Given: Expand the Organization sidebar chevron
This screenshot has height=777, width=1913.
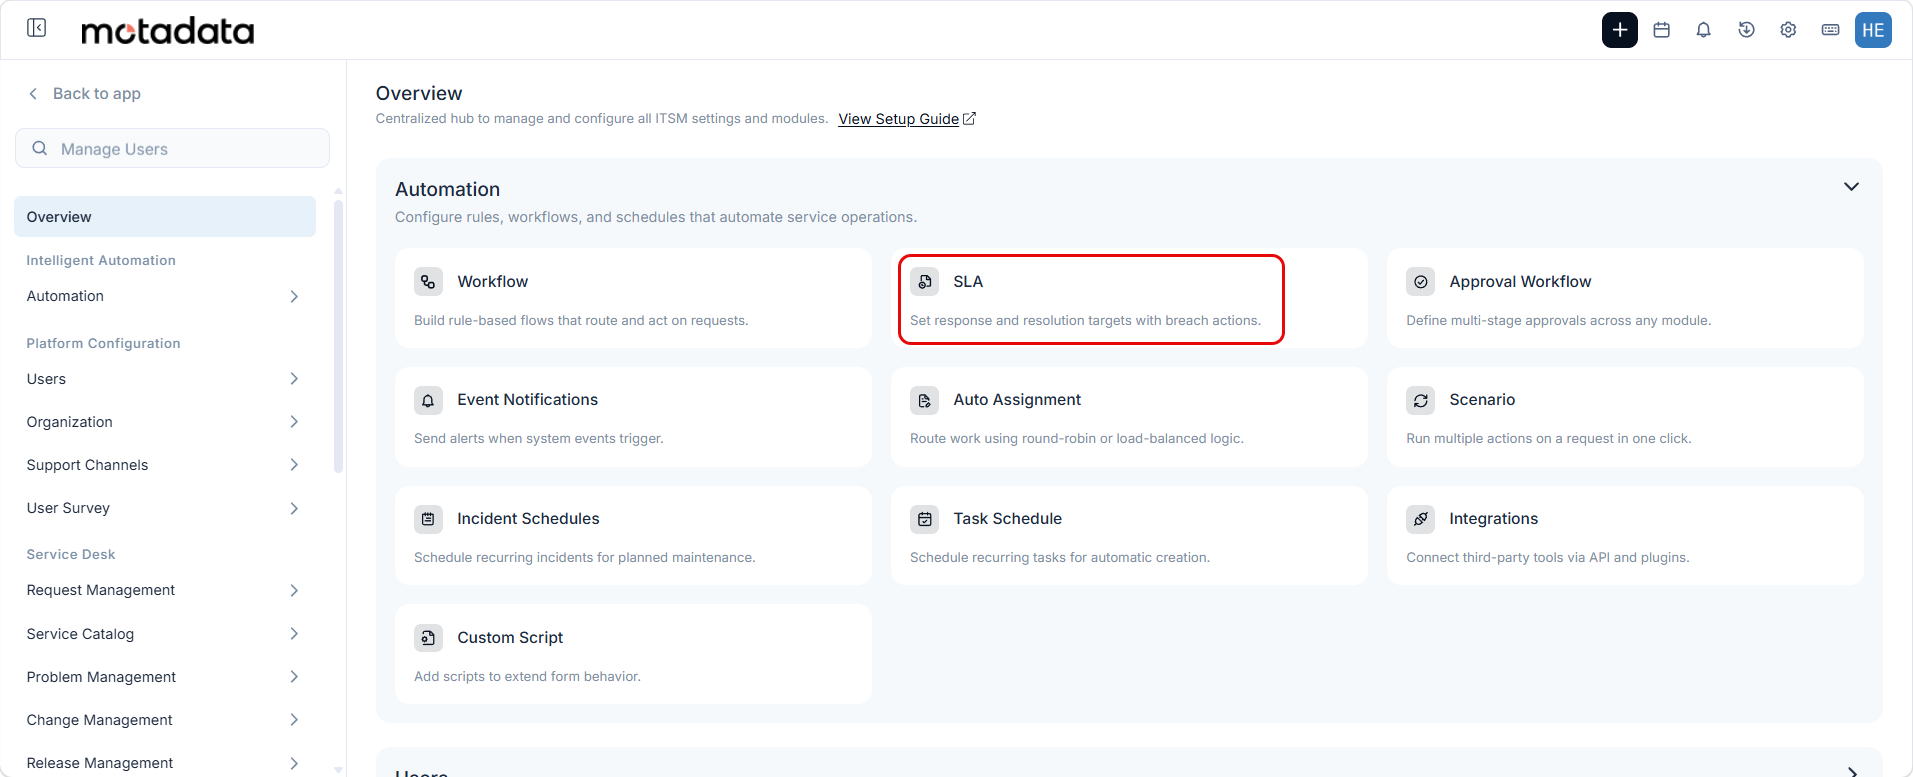Looking at the screenshot, I should (x=294, y=422).
